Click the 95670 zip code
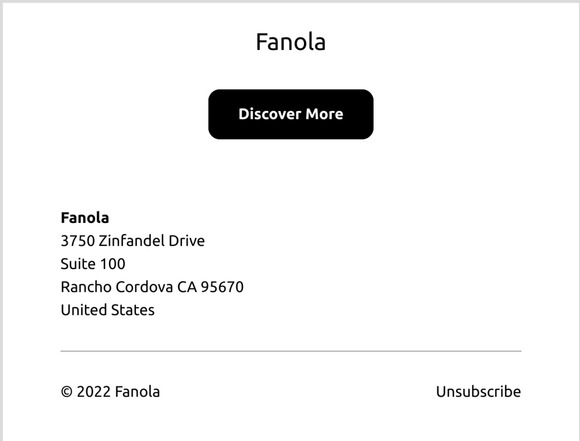 (222, 287)
